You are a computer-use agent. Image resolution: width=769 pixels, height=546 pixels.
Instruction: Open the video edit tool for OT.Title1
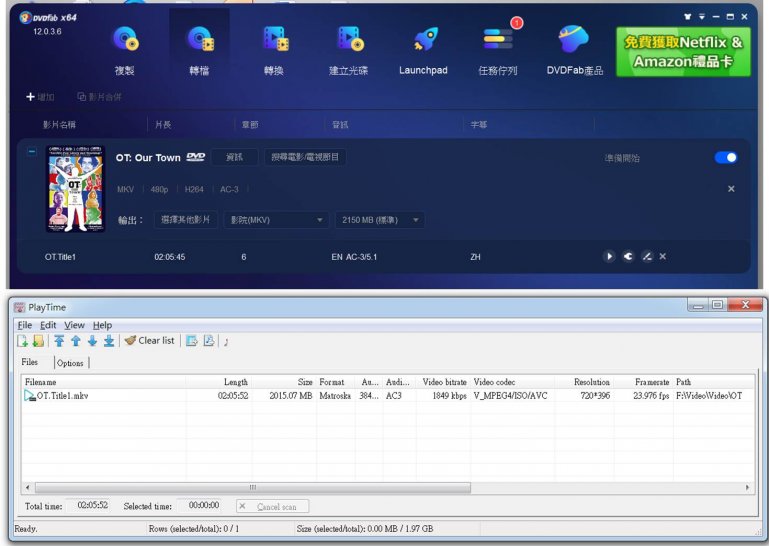tap(647, 256)
